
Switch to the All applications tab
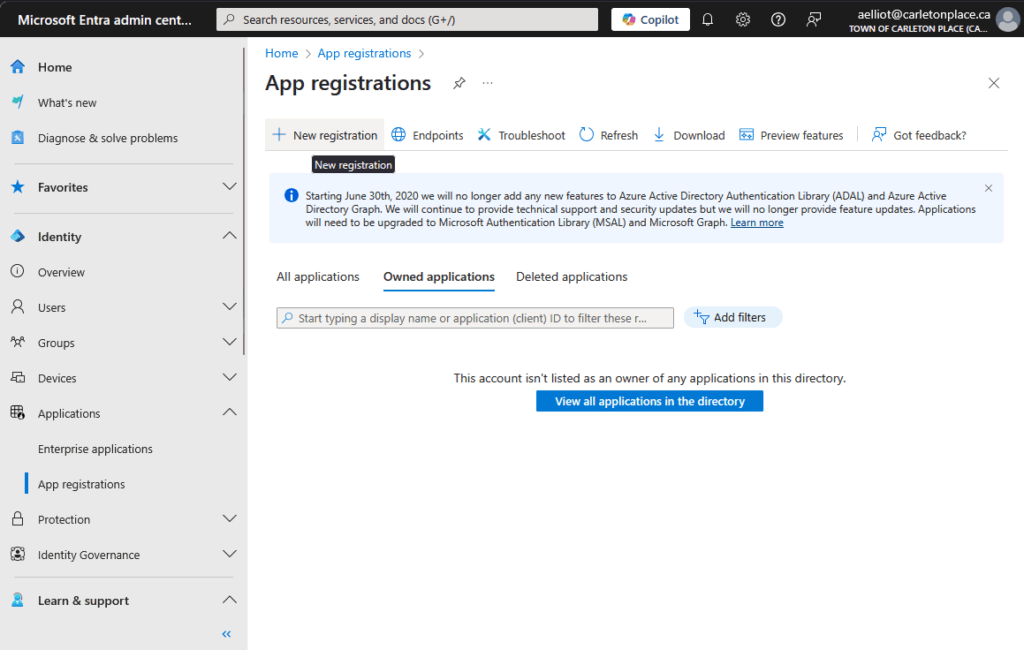(x=318, y=276)
